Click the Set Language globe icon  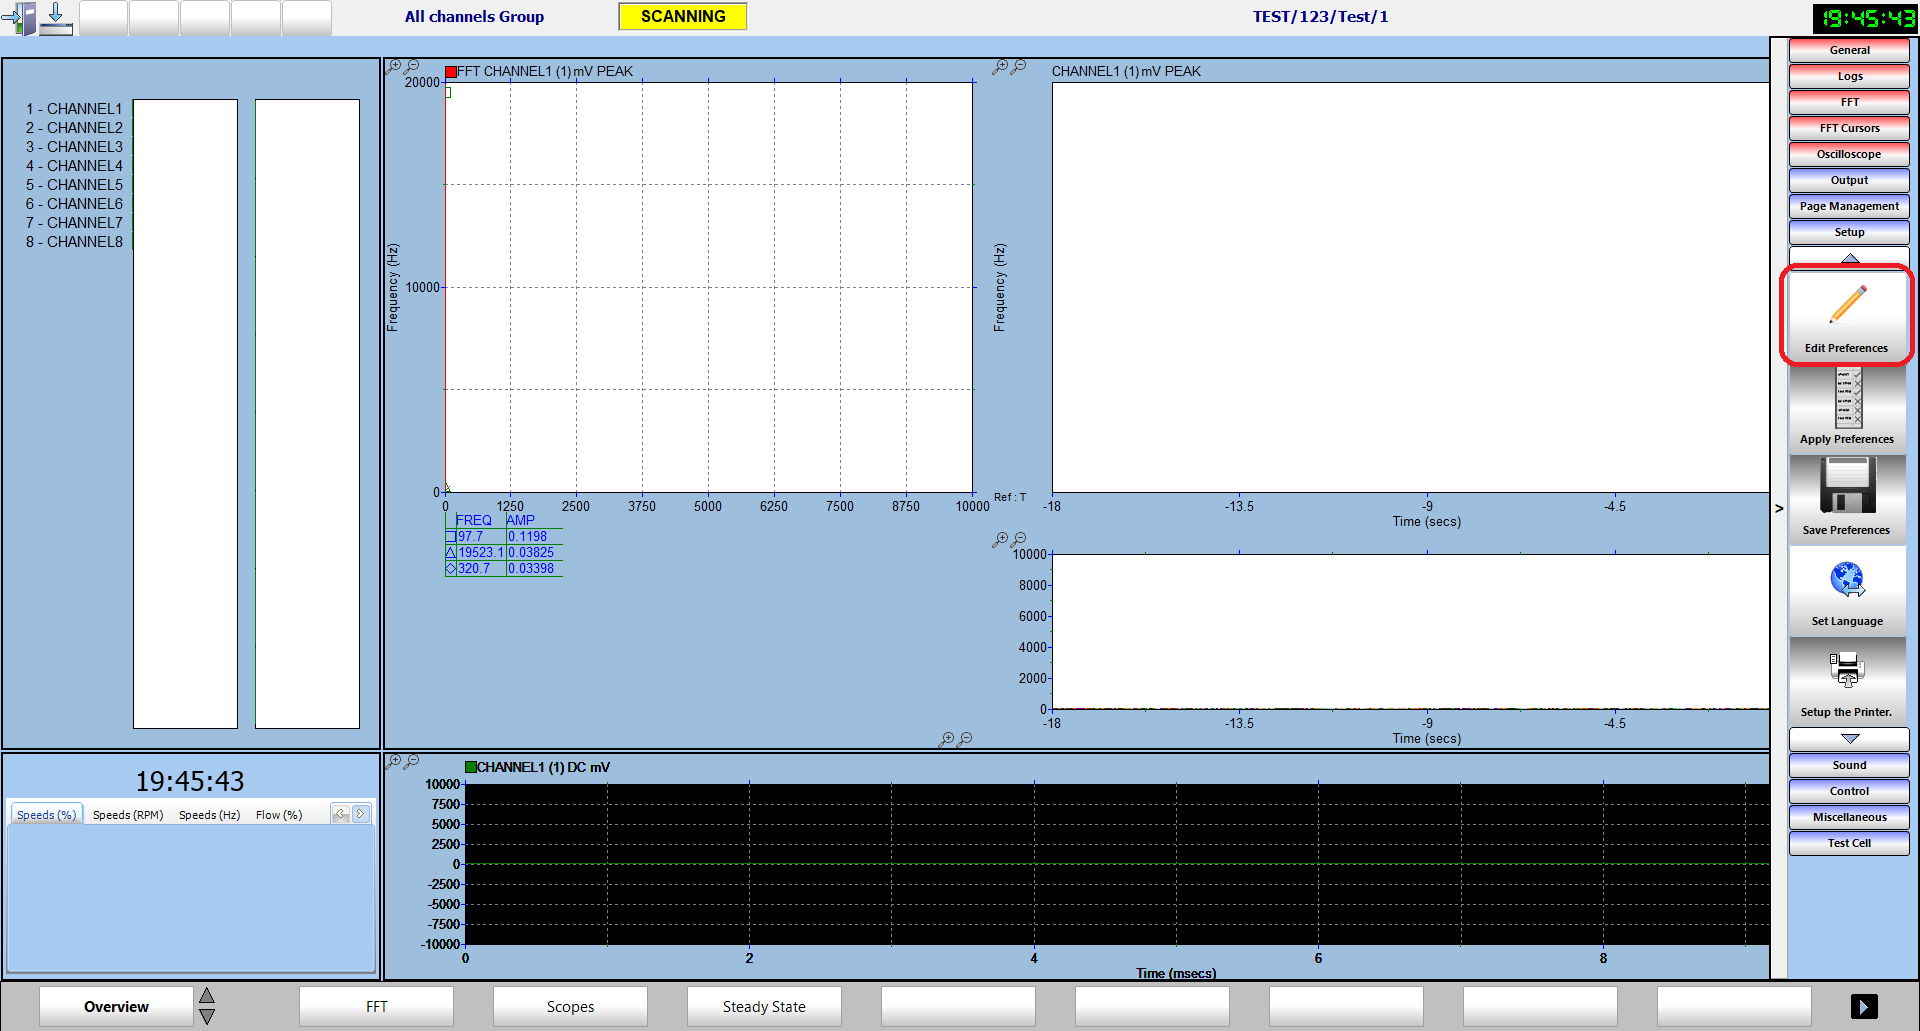[1847, 590]
